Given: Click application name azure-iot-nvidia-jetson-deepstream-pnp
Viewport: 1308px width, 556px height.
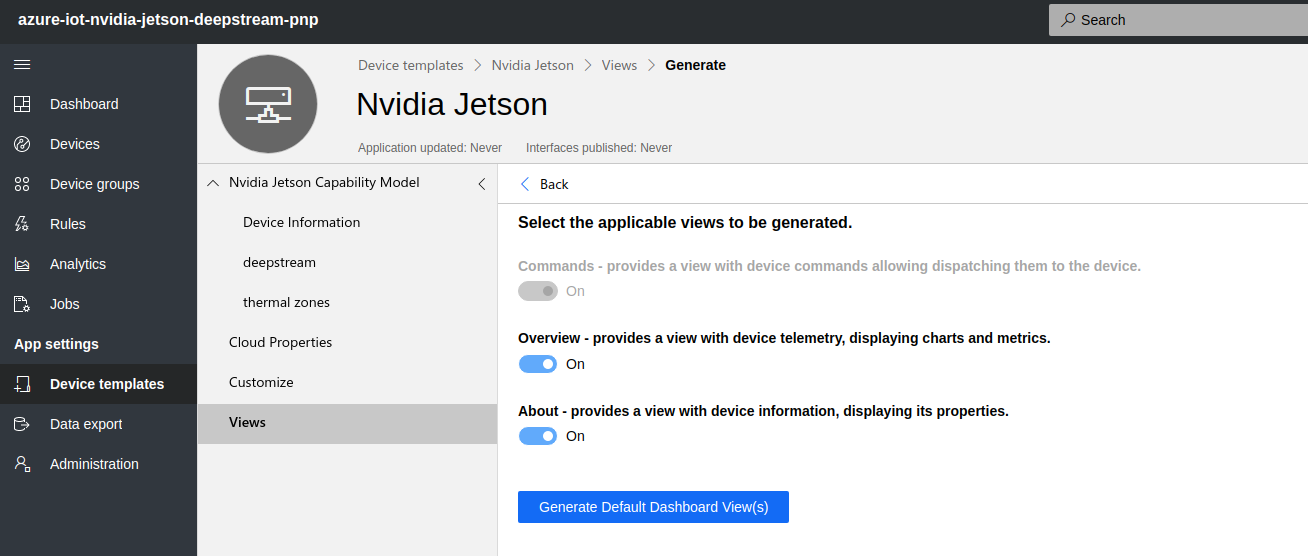Looking at the screenshot, I should click(168, 20).
